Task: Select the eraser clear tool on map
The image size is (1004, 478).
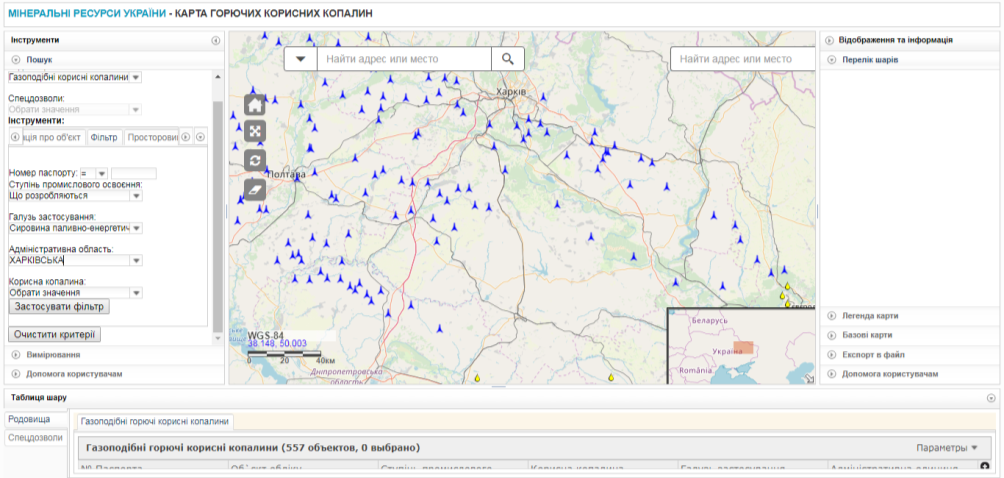Action: (x=254, y=188)
